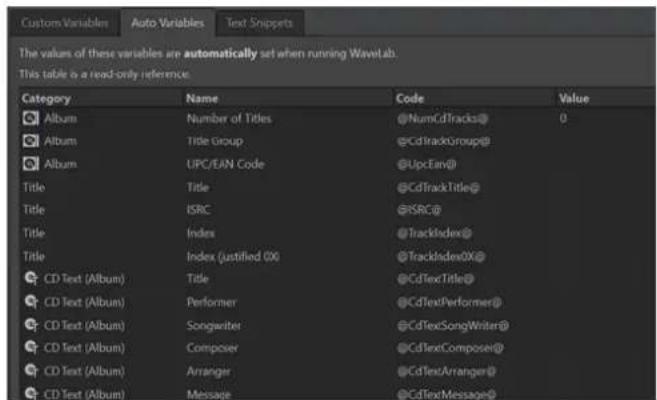Select the ISRC name cell
Viewport: 657px width, 400px height.
pyautogui.click(x=199, y=209)
